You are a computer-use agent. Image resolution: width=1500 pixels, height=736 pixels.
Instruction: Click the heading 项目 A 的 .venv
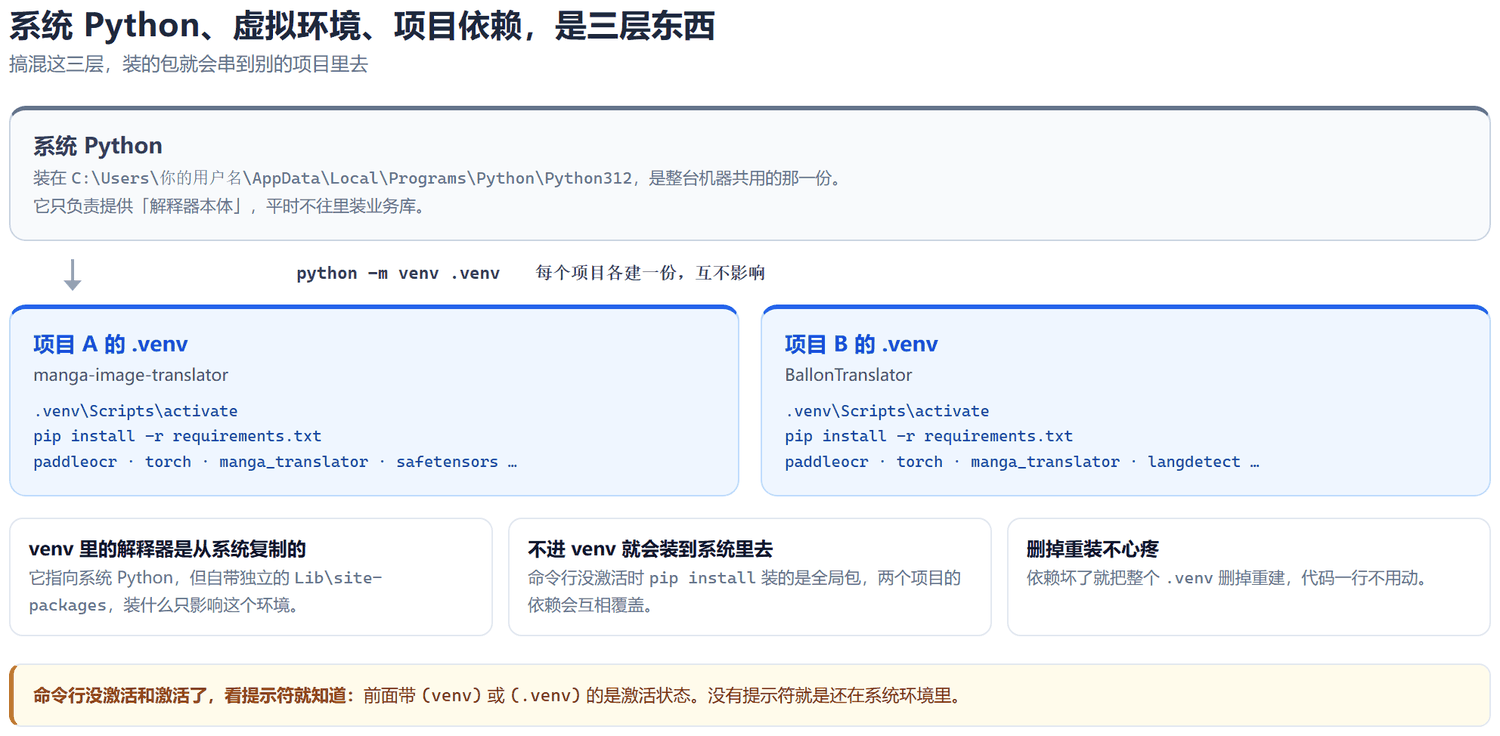(x=111, y=344)
